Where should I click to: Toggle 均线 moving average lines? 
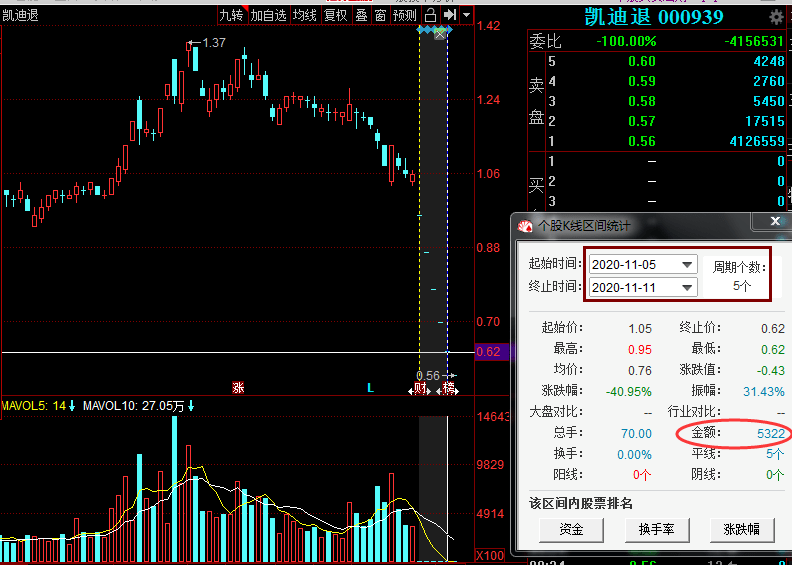pos(304,15)
